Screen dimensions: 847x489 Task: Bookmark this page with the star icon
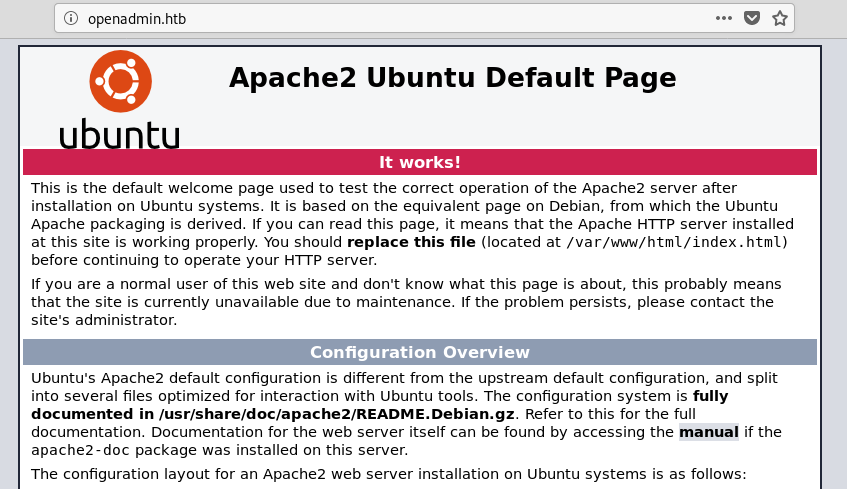779,18
